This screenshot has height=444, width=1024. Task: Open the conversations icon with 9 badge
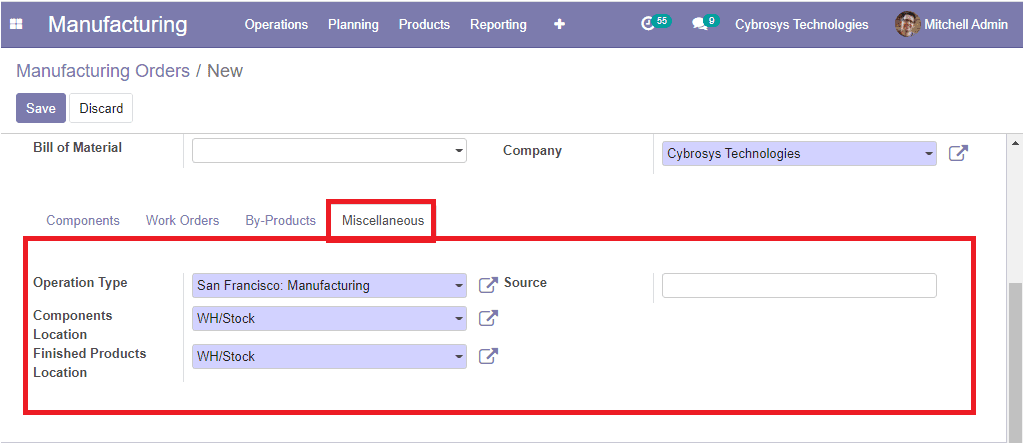[705, 24]
